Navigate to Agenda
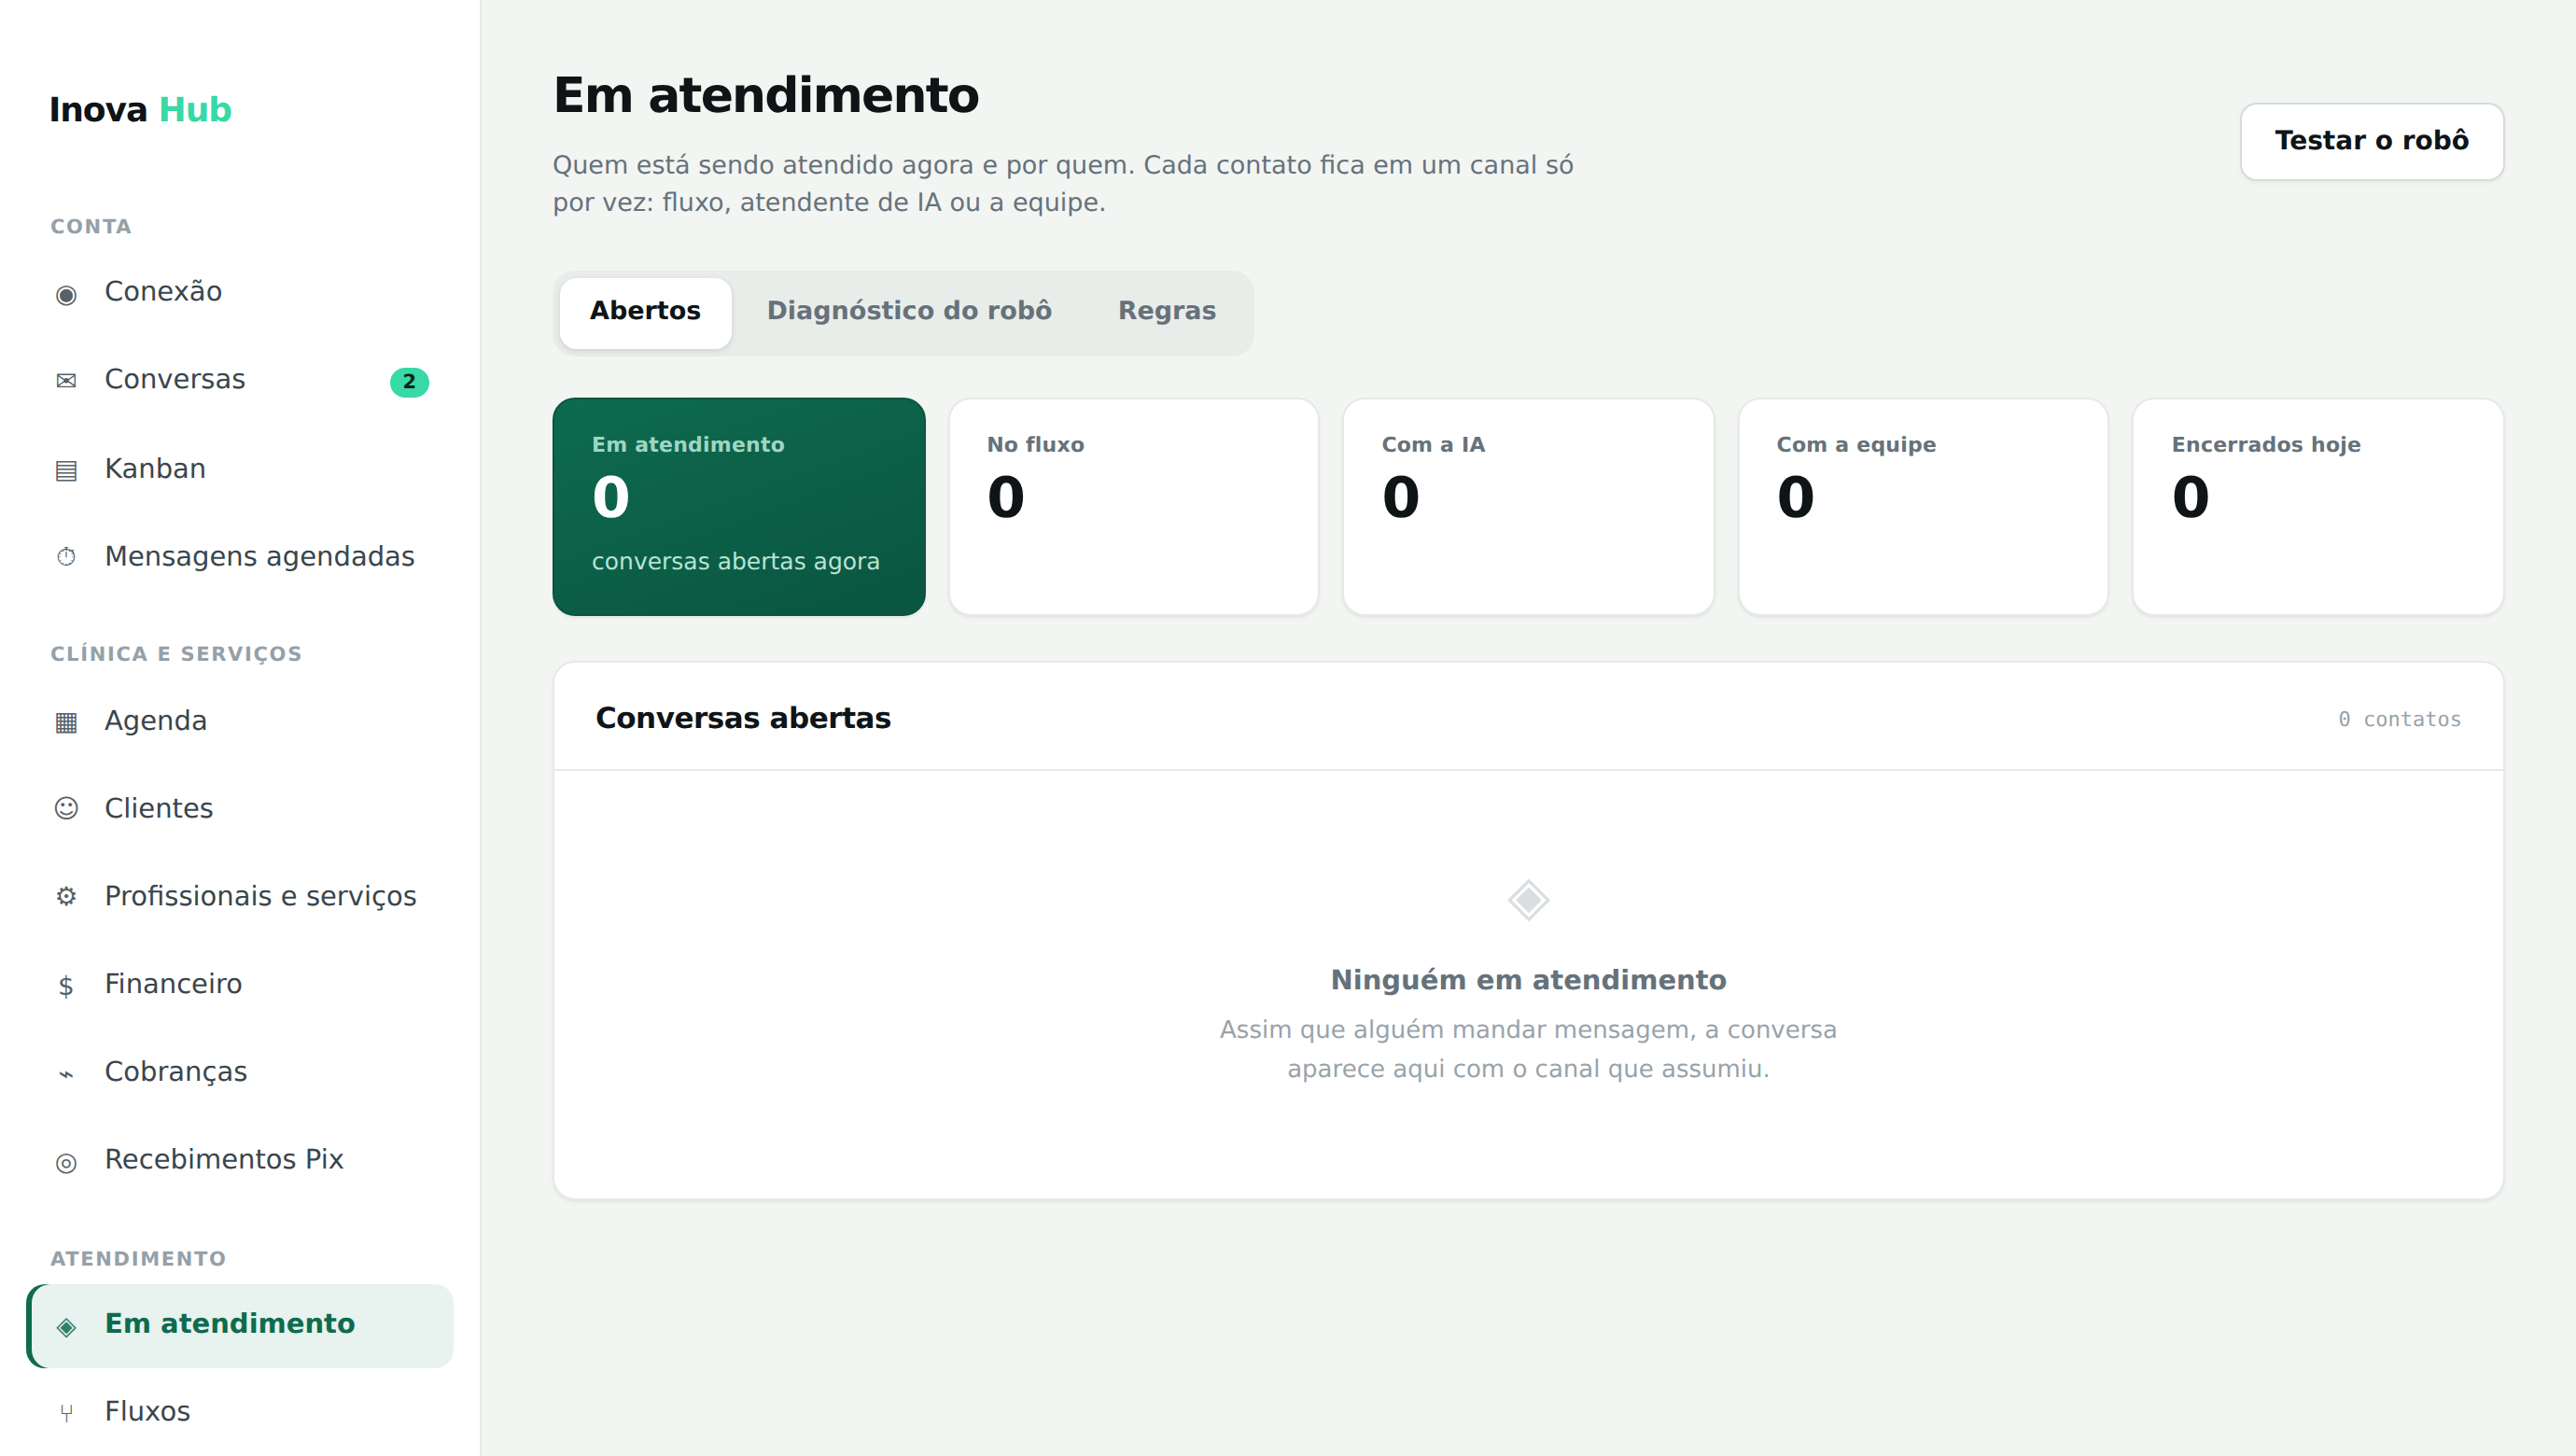2576x1456 pixels. [x=240, y=721]
